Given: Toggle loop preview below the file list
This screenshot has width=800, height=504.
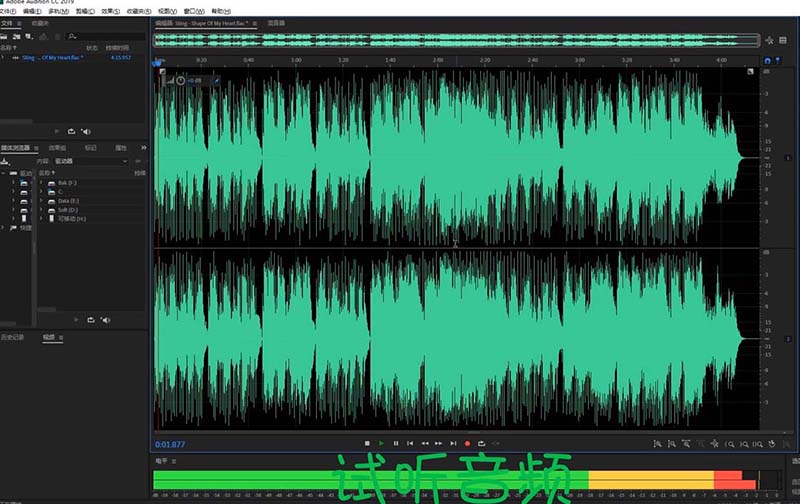Looking at the screenshot, I should click(x=71, y=132).
